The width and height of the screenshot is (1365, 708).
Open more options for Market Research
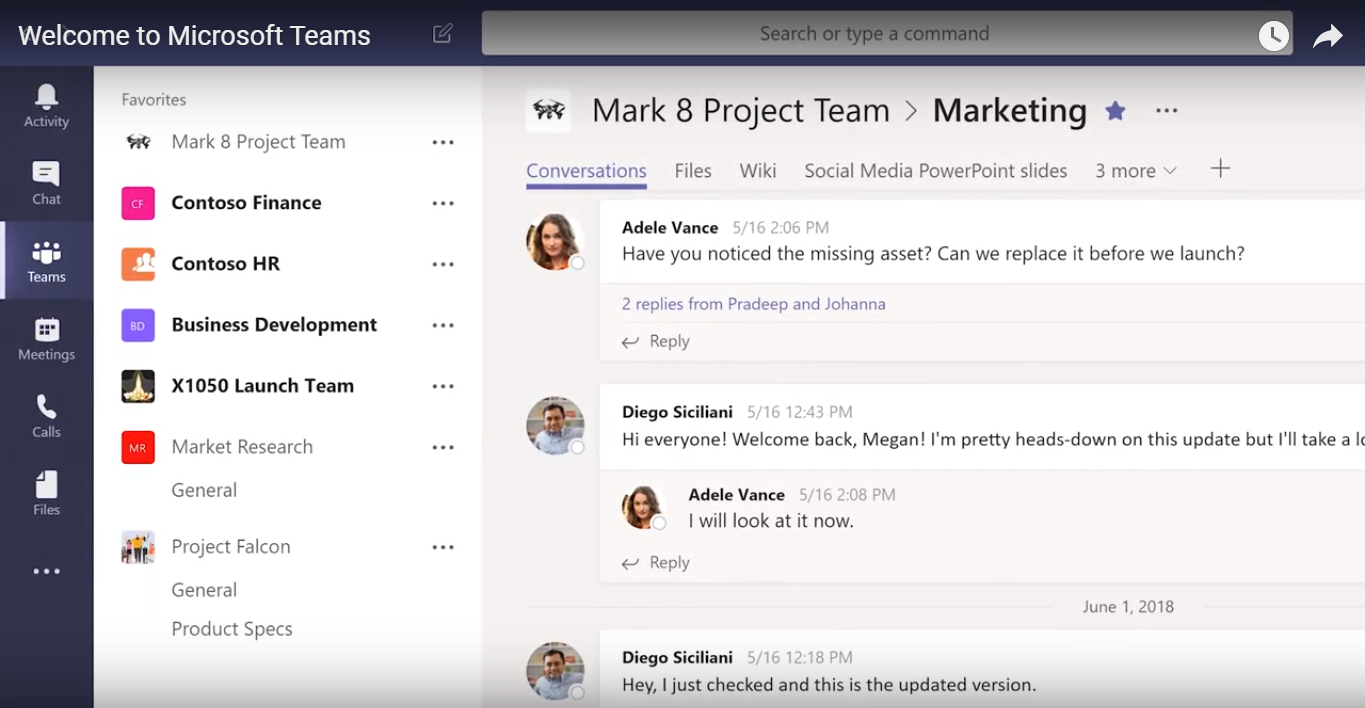pos(443,448)
